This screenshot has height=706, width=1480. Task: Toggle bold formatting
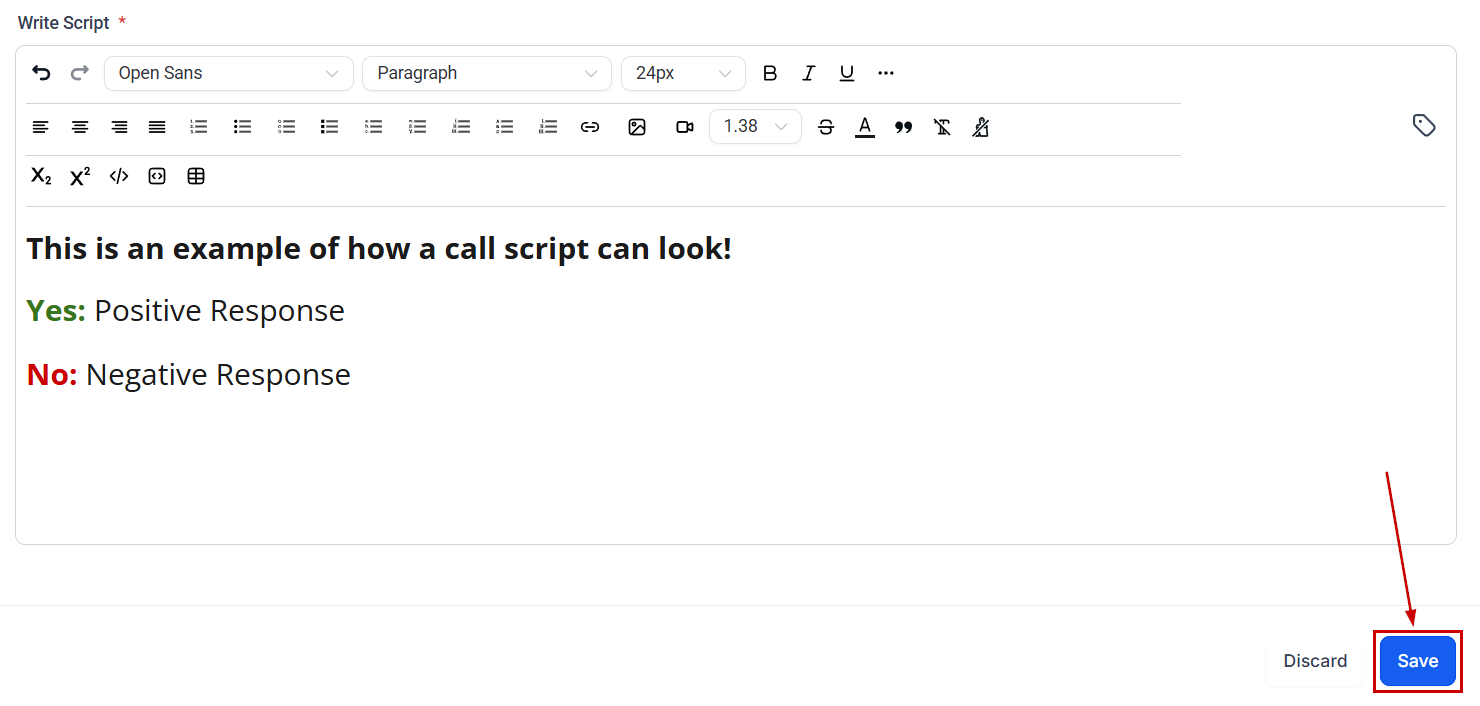pos(770,73)
